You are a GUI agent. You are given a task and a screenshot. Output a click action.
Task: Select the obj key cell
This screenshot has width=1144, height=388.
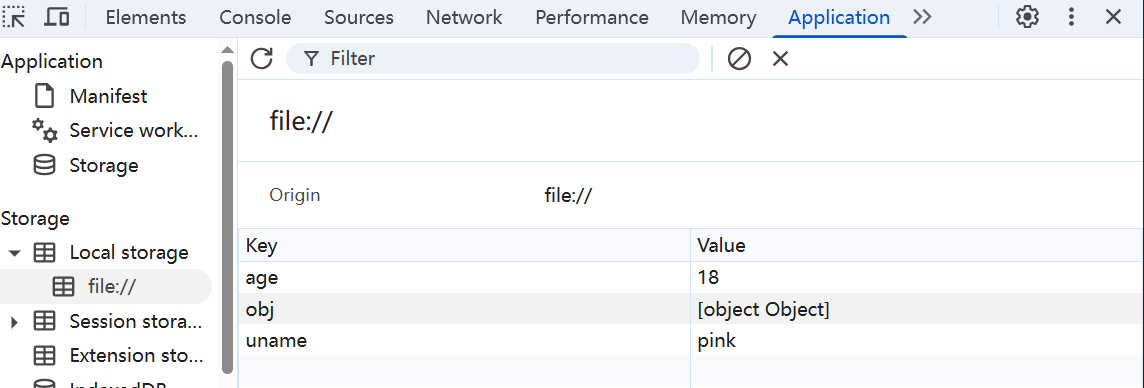[x=464, y=309]
